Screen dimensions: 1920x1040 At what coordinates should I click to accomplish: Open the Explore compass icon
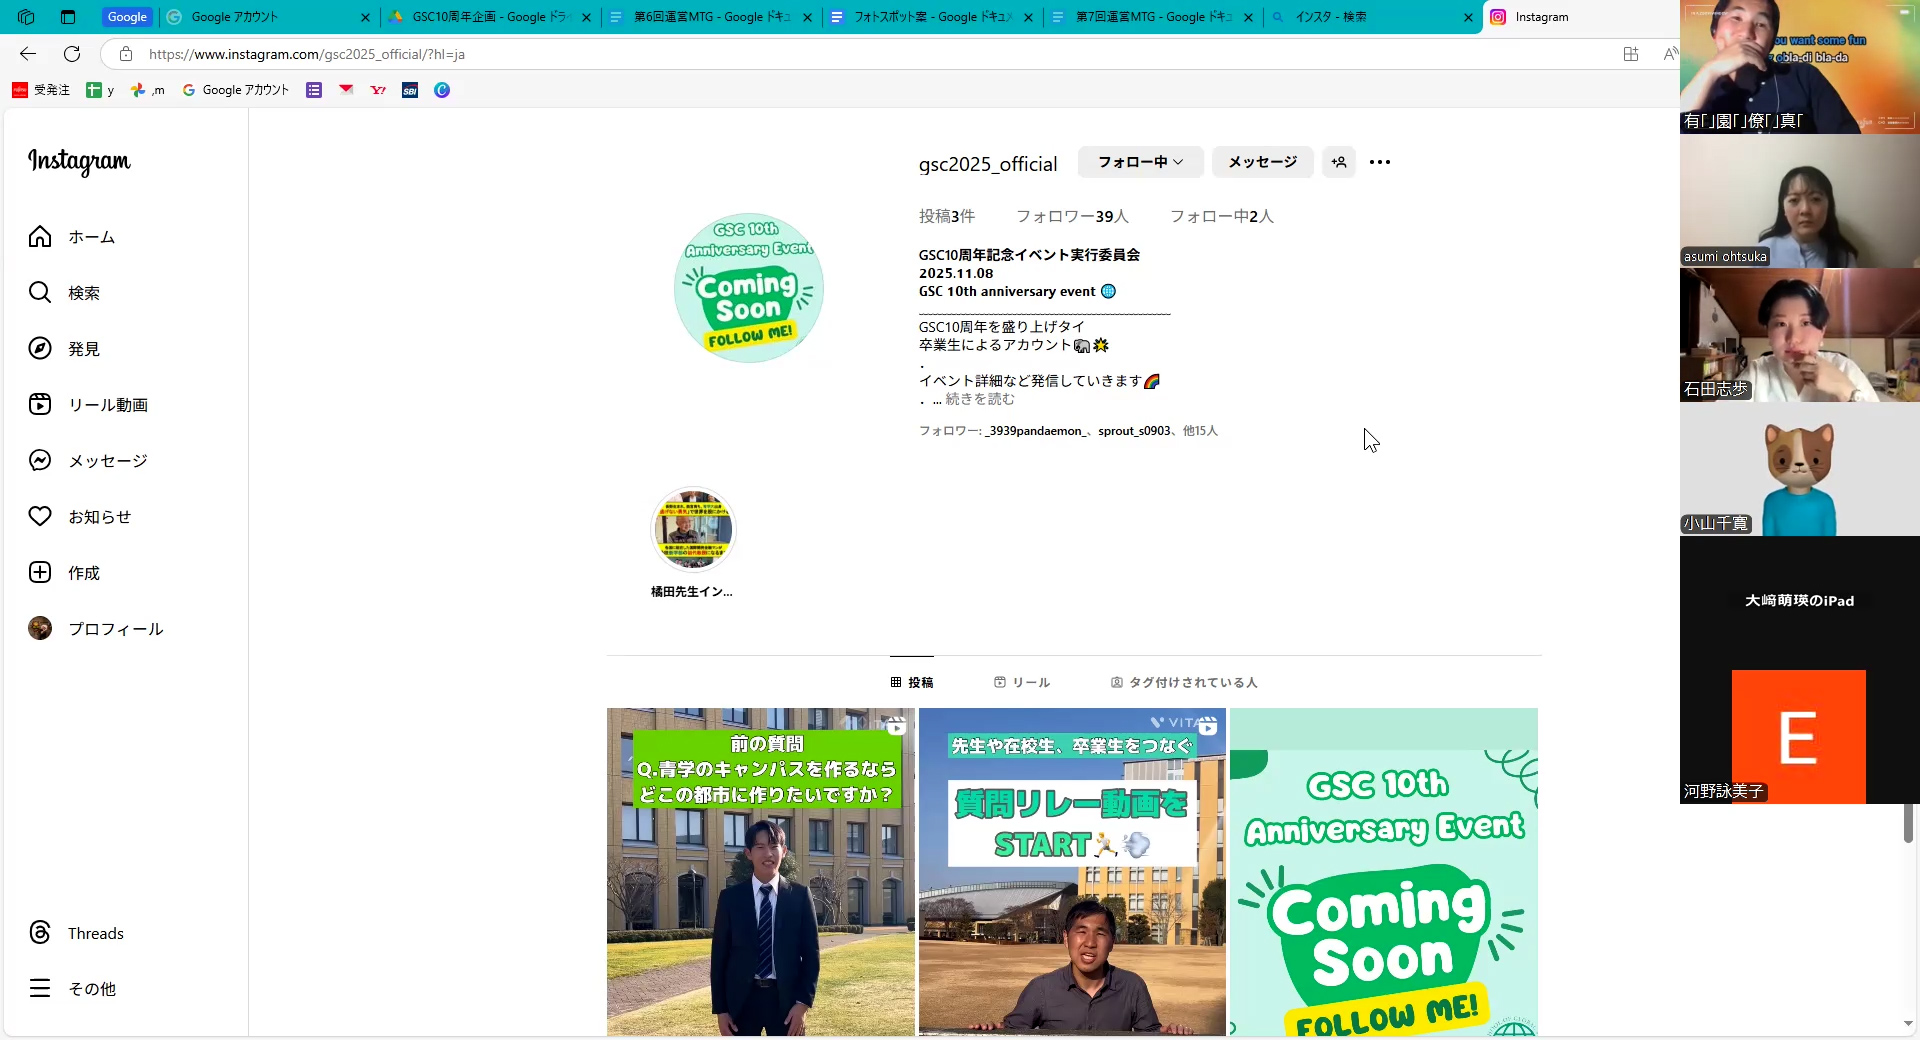pyautogui.click(x=40, y=349)
